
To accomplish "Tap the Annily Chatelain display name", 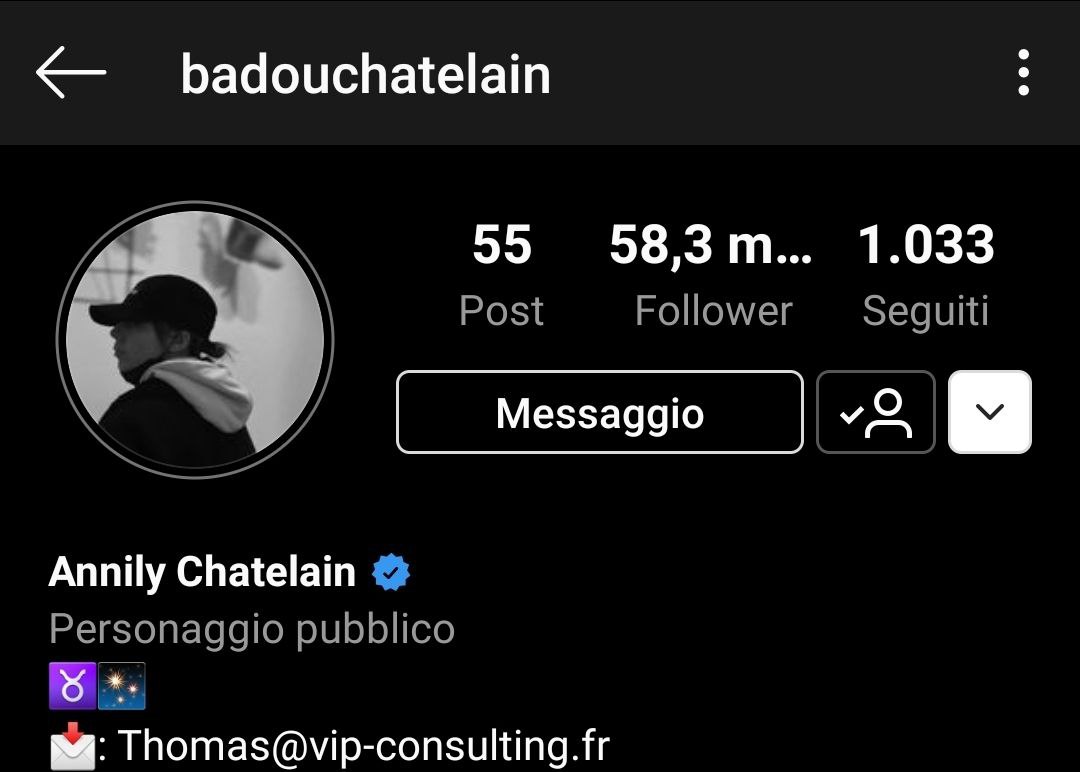I will coord(202,572).
